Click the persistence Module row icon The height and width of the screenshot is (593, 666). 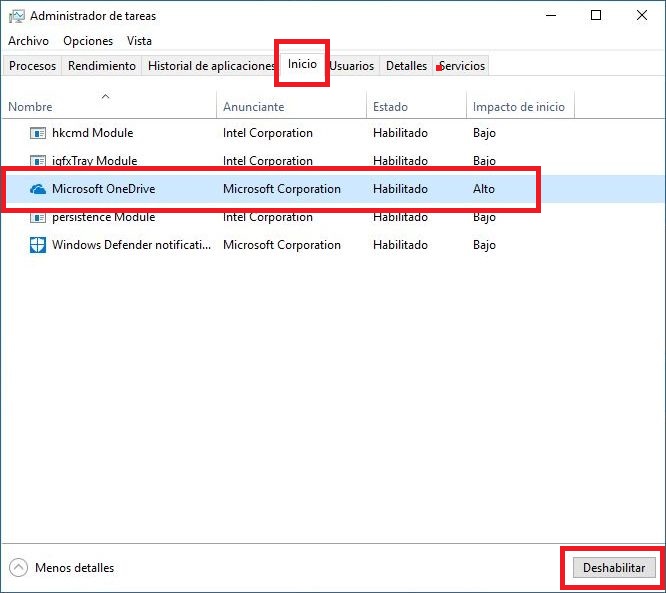point(38,217)
